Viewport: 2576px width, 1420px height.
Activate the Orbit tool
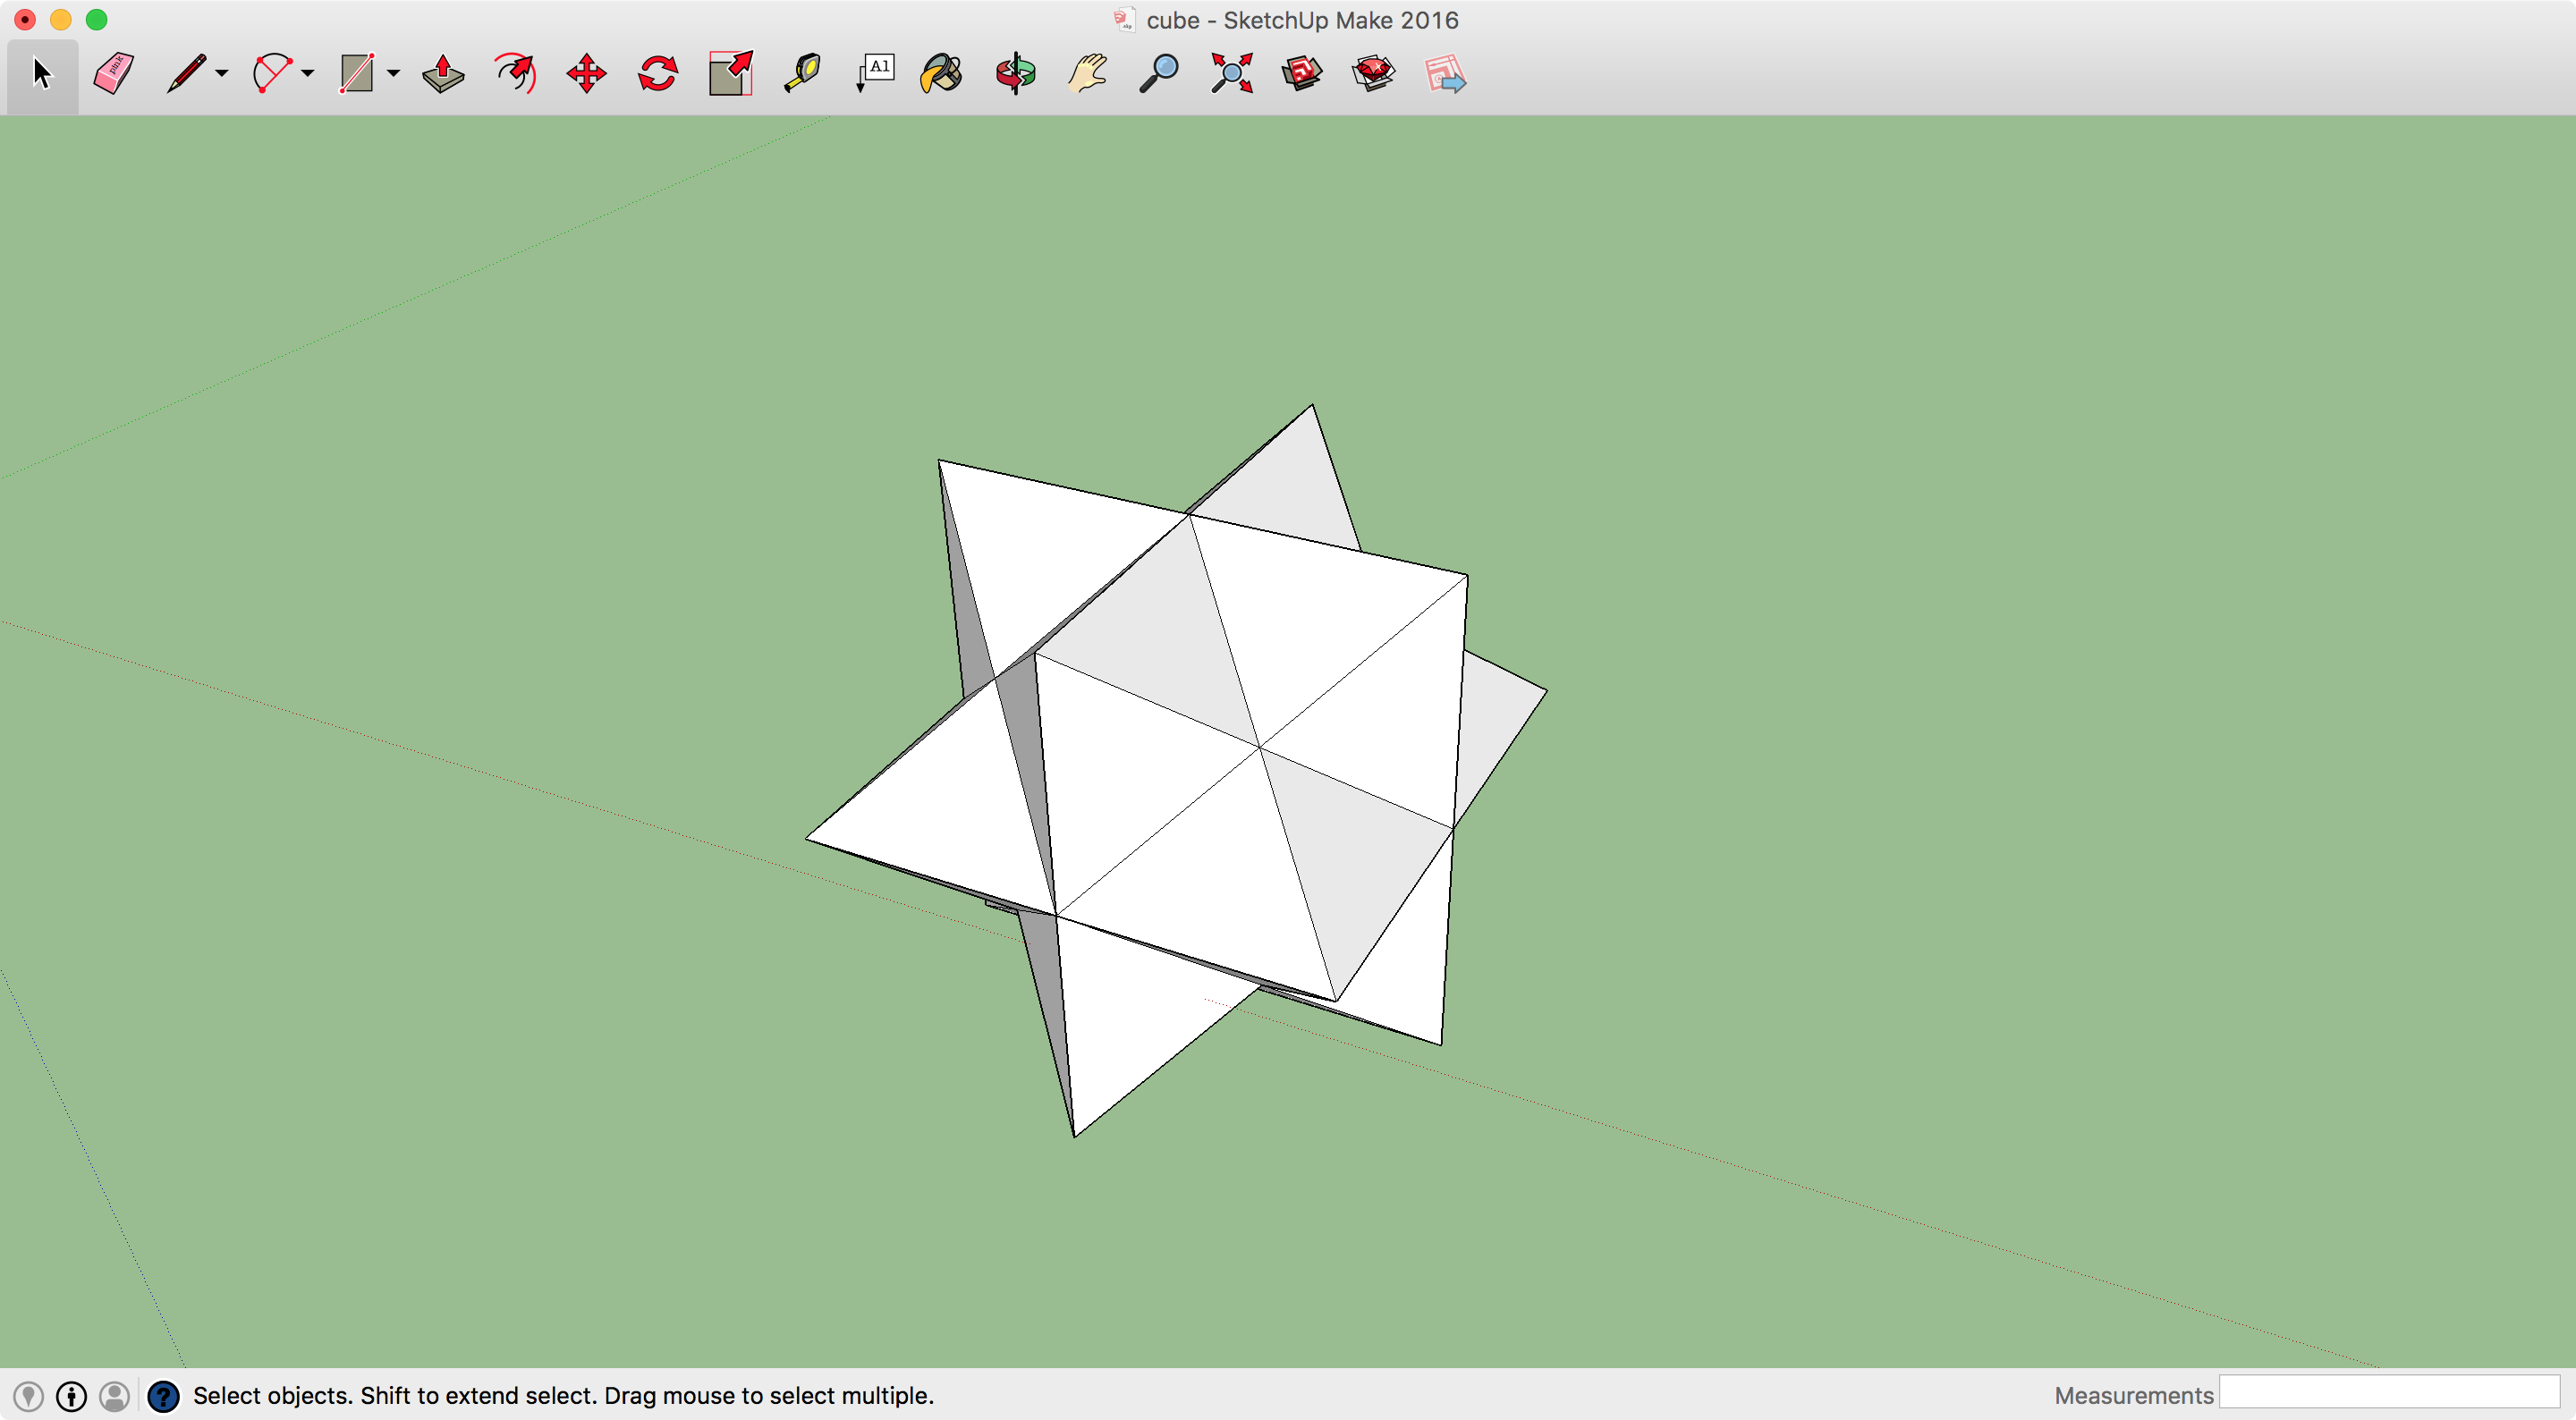tap(1014, 73)
